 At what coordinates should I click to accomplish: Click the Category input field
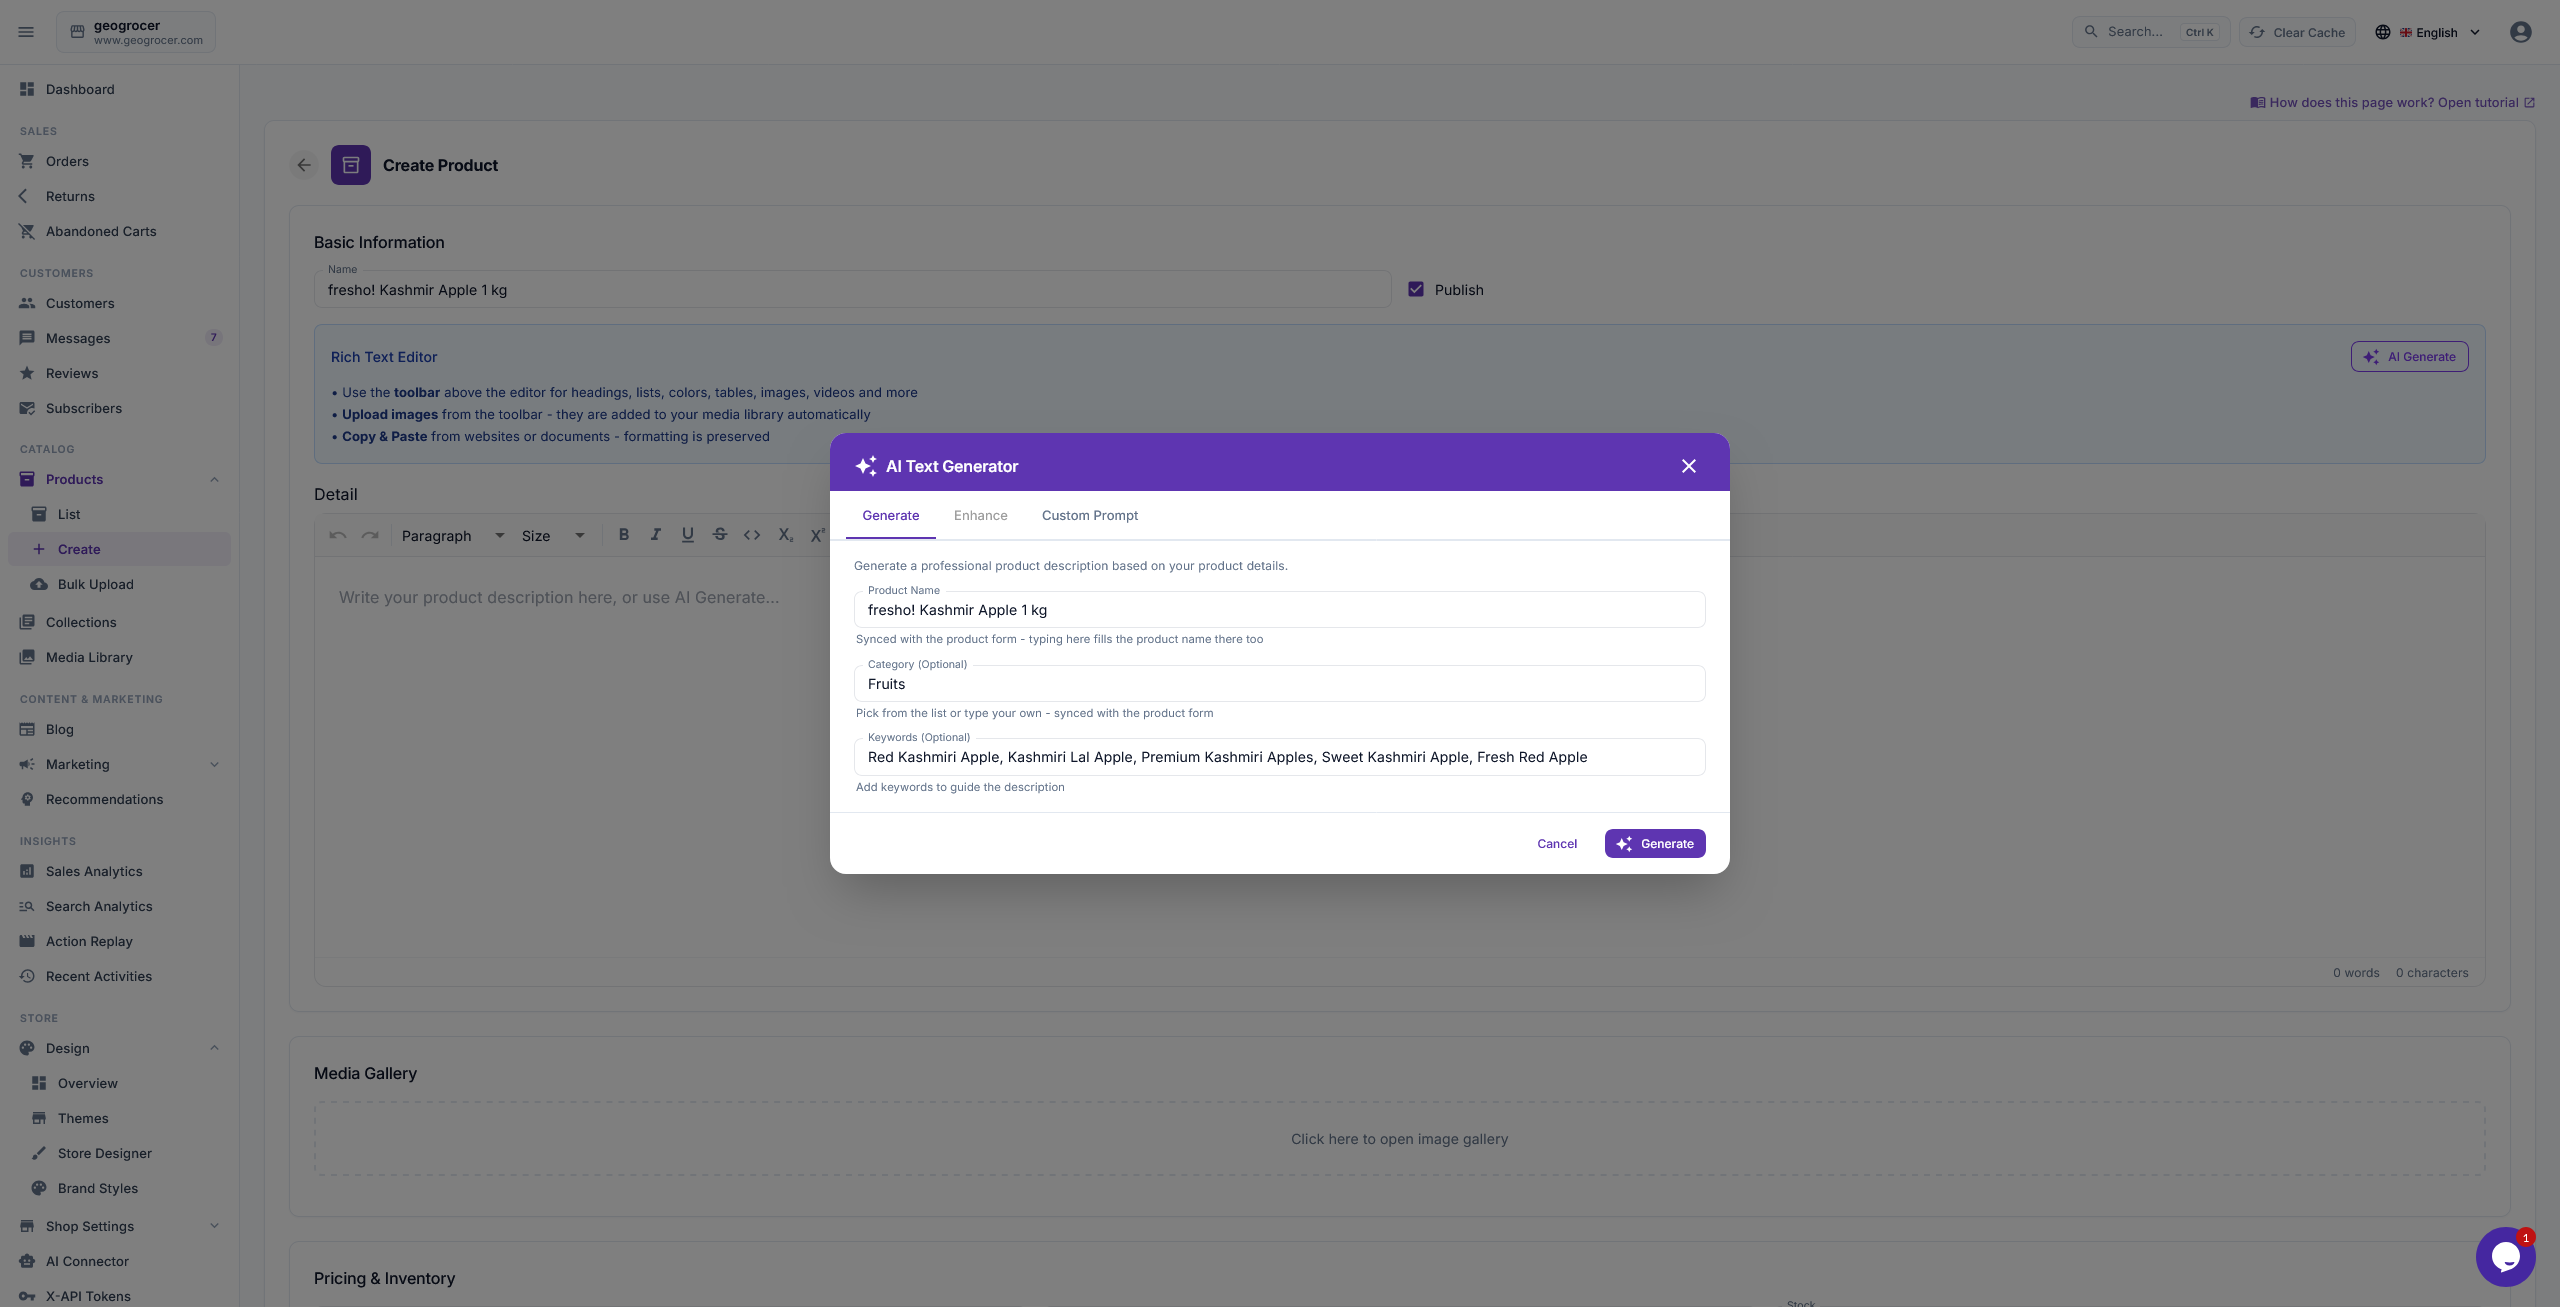pyautogui.click(x=1279, y=684)
